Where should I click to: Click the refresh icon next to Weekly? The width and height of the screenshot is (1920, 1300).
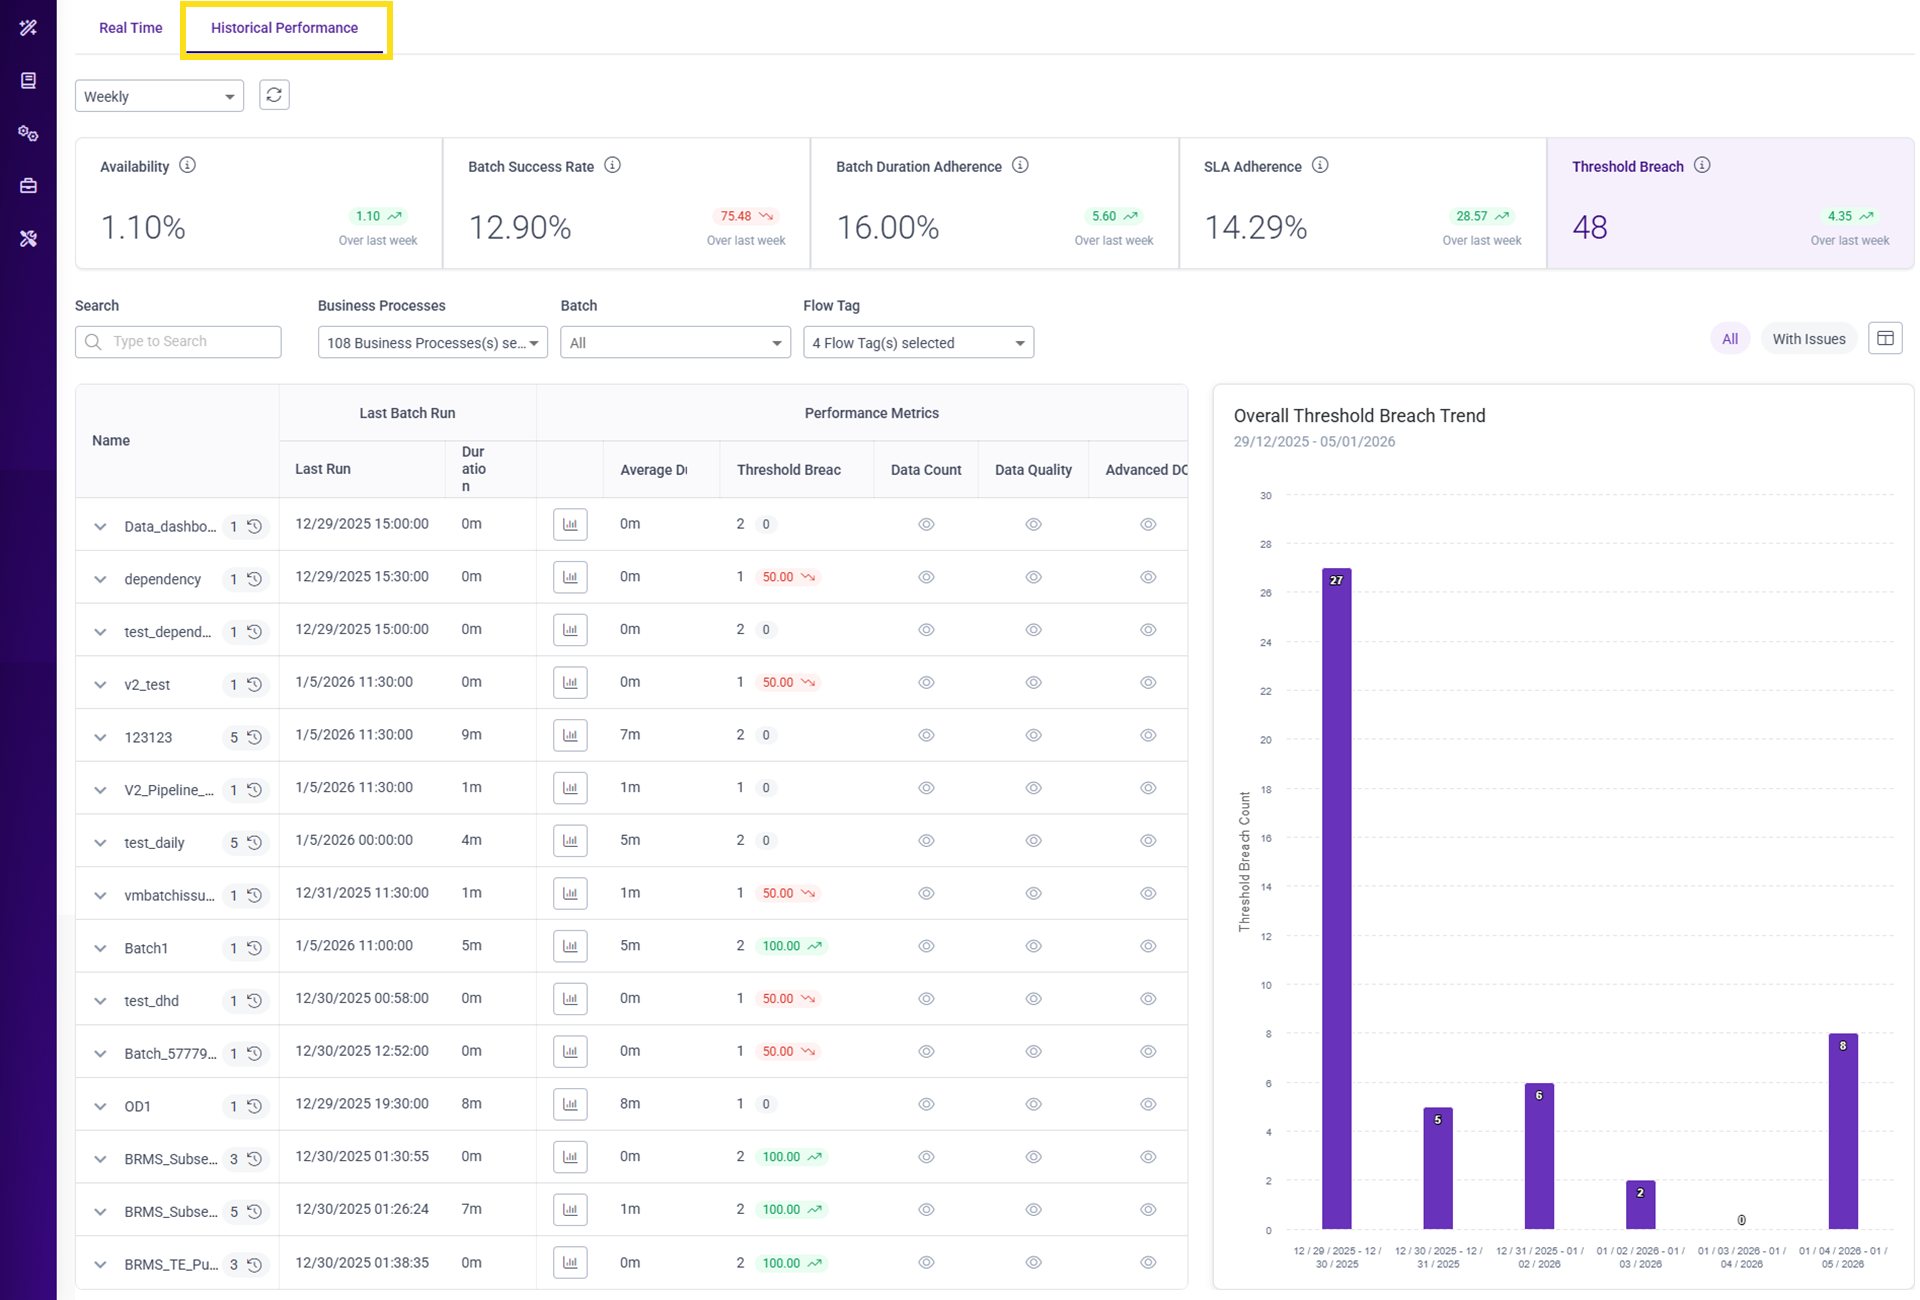pos(274,95)
